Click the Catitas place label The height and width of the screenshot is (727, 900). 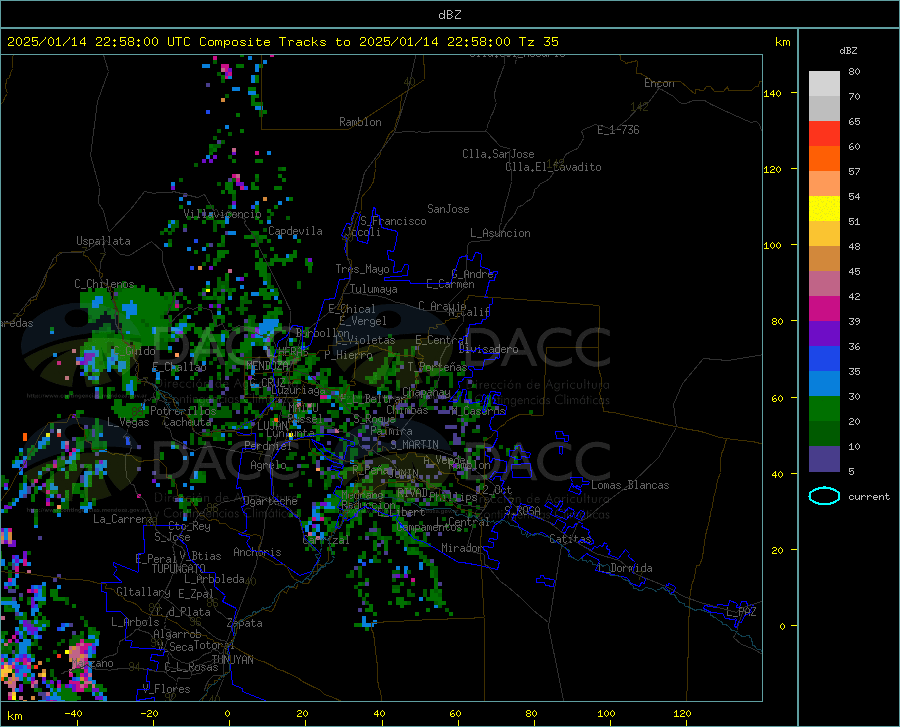click(570, 539)
